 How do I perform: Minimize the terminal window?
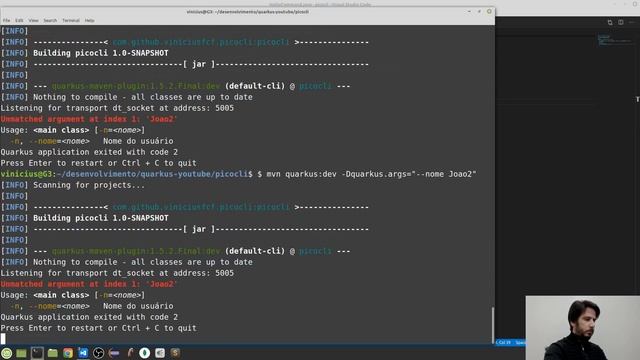[469, 11]
